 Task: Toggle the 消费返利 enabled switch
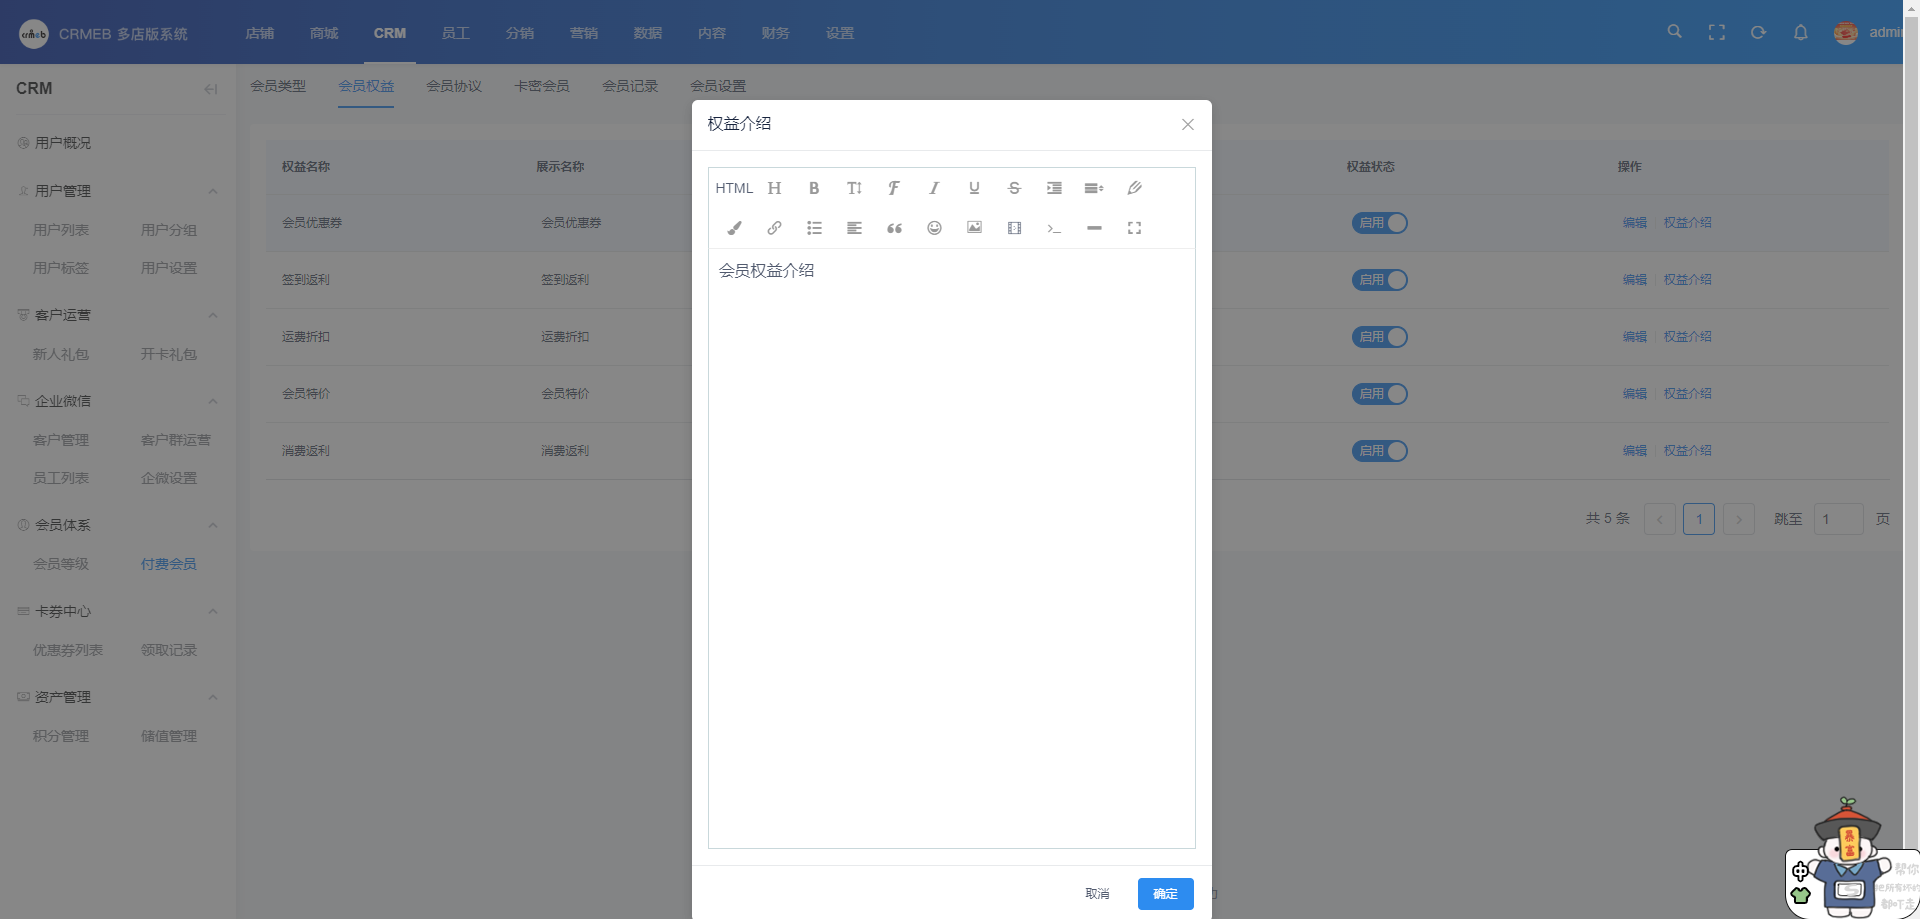pyautogui.click(x=1379, y=451)
